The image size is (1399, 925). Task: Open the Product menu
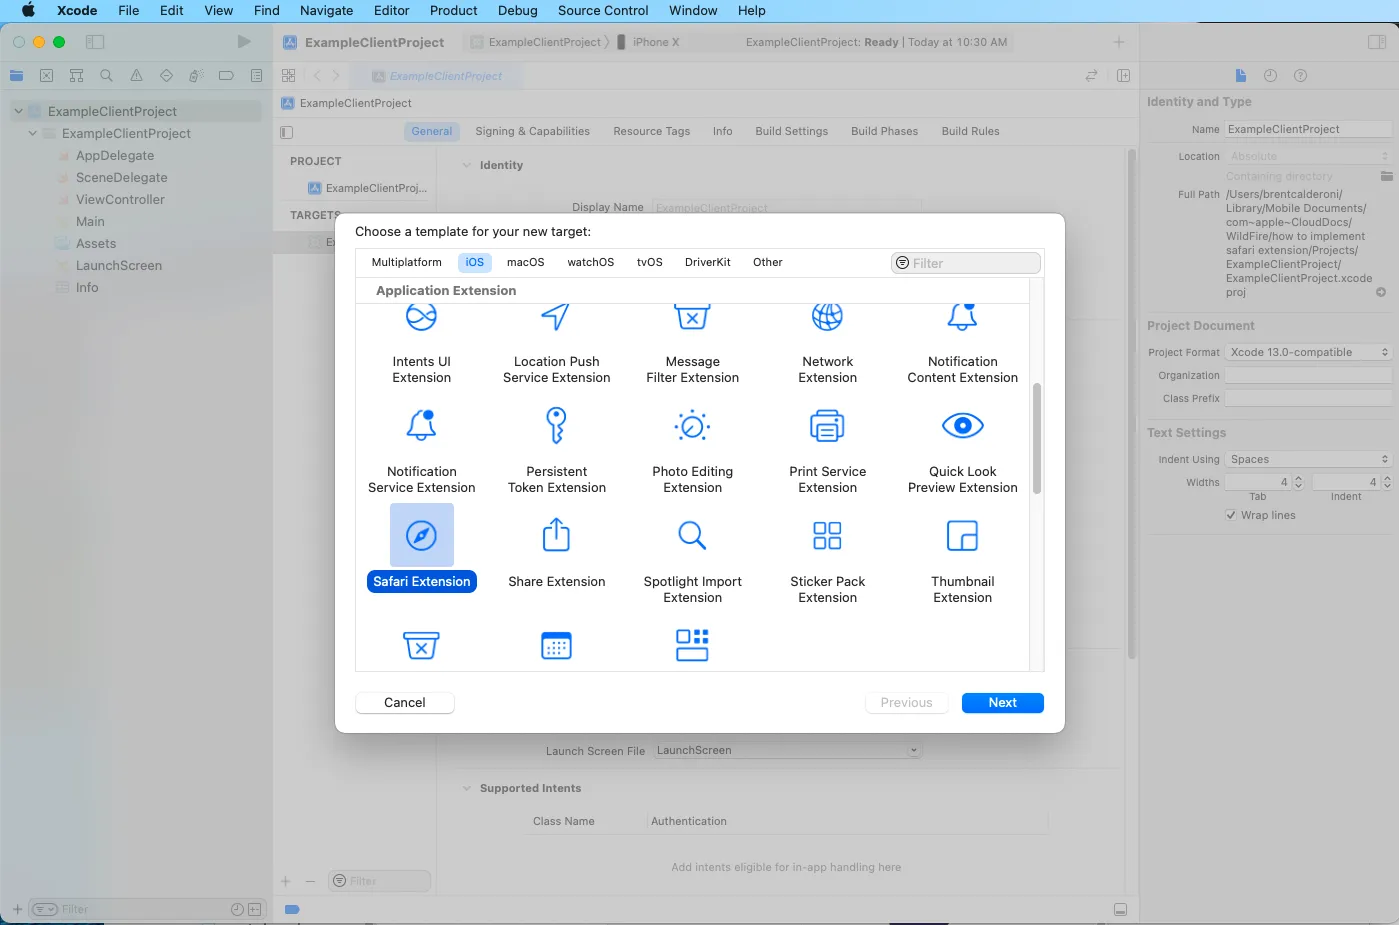(x=453, y=10)
